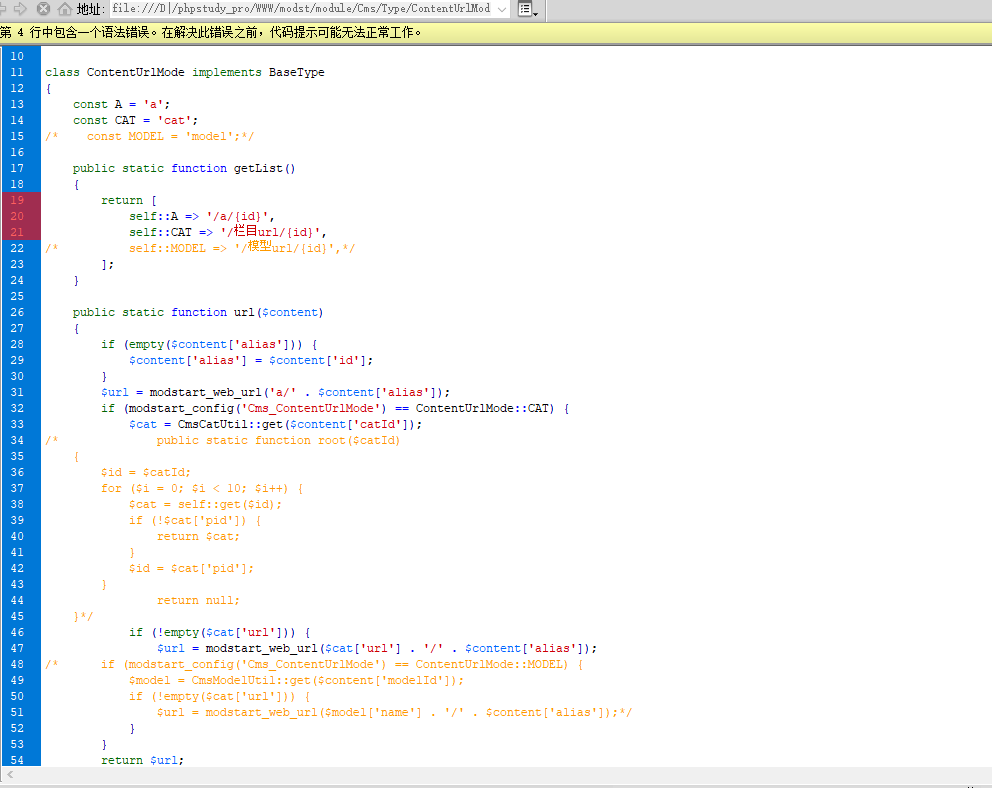Viewport: 992px width, 788px height.
Task: Focus the file address input field
Action: 303,9
